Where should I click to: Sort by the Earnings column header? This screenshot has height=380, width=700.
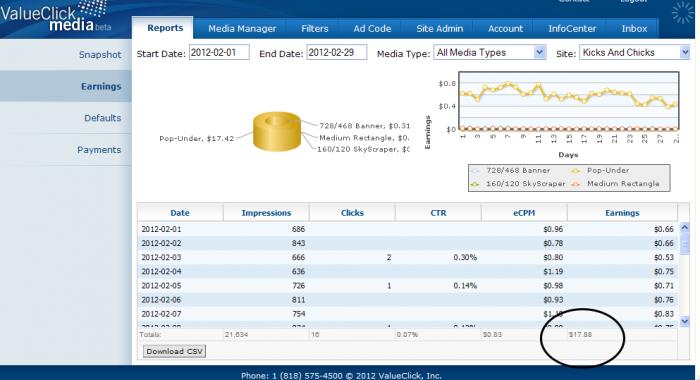point(622,213)
